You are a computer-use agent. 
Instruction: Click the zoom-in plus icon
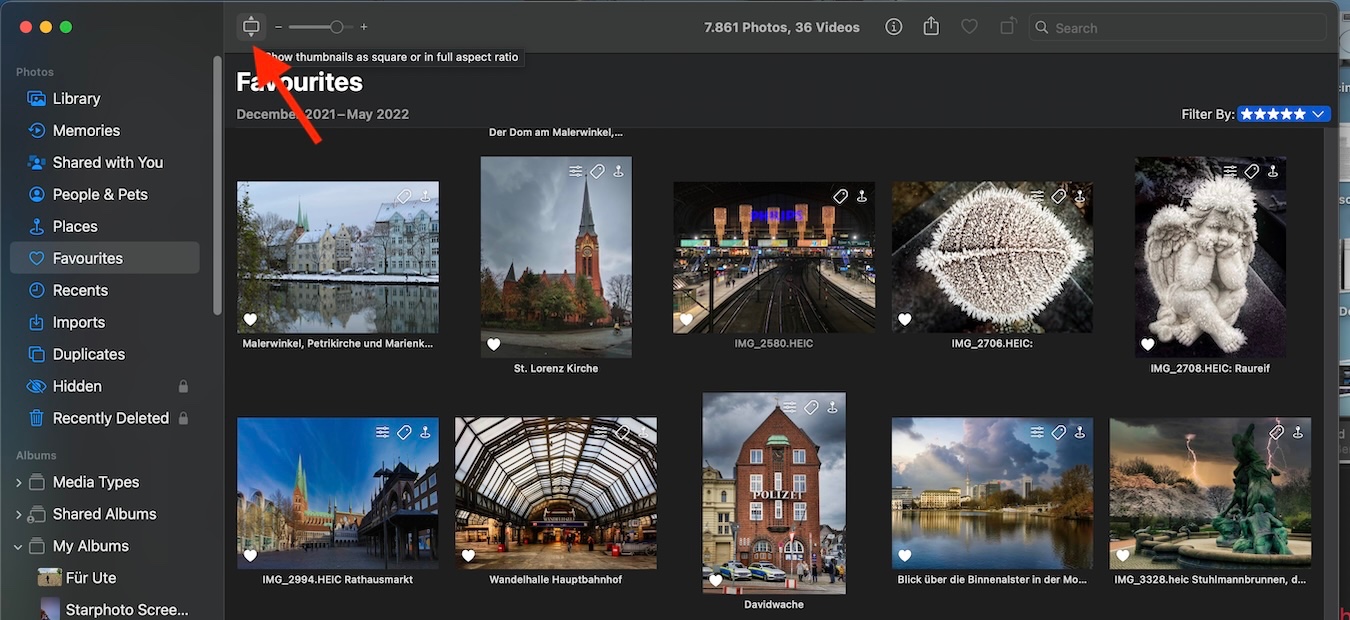coord(364,27)
